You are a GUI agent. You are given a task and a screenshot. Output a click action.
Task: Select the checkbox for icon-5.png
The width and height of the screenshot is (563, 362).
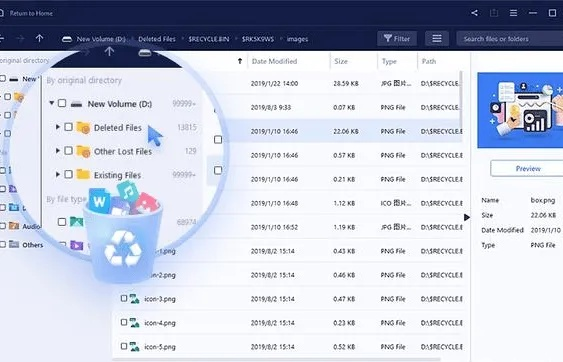click(x=124, y=346)
